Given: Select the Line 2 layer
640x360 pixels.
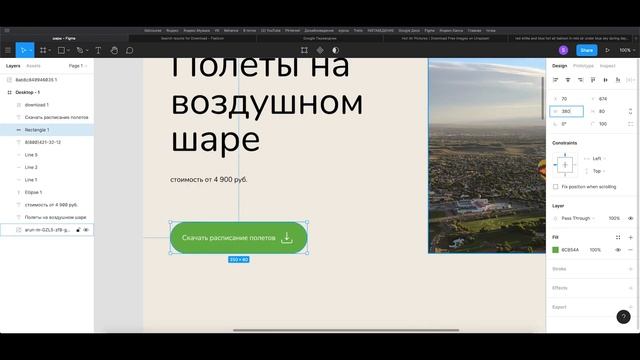Looking at the screenshot, I should point(47,167).
